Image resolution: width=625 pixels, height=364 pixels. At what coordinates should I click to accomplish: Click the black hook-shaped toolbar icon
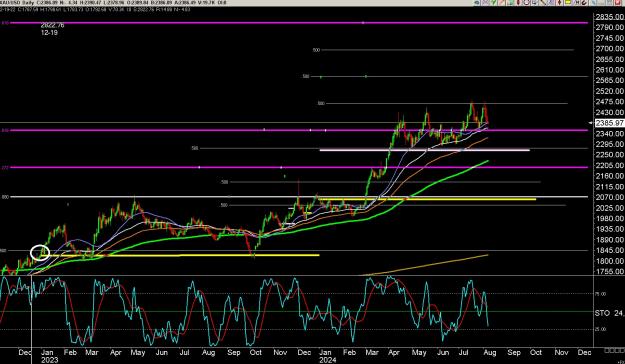coord(585,2)
